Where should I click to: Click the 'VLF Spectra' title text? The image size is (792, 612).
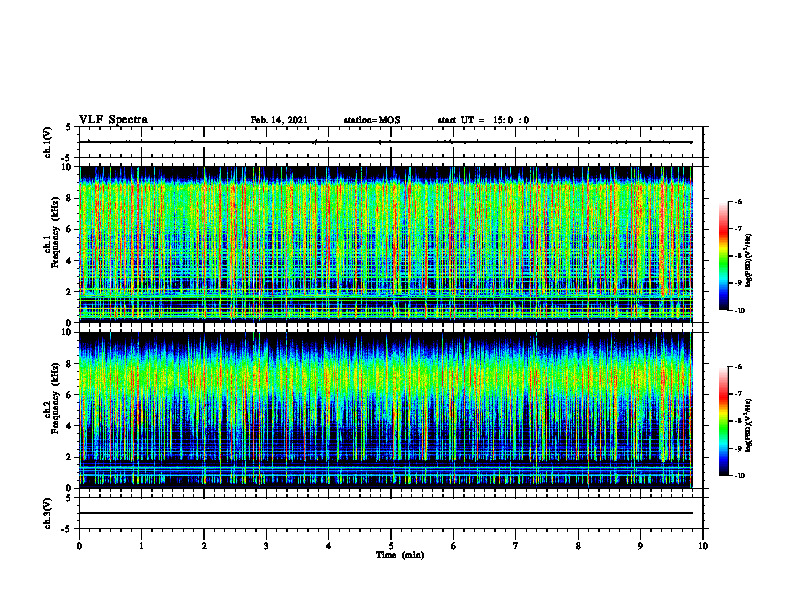113,120
